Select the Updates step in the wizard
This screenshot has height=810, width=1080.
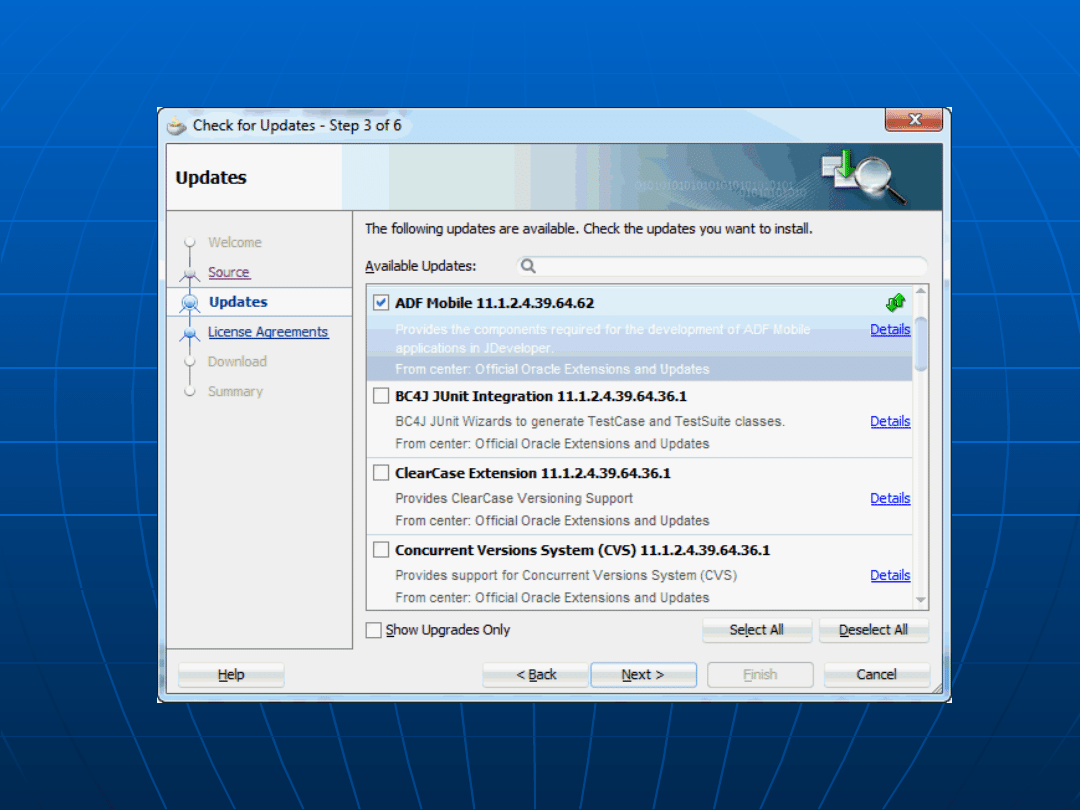tap(238, 302)
